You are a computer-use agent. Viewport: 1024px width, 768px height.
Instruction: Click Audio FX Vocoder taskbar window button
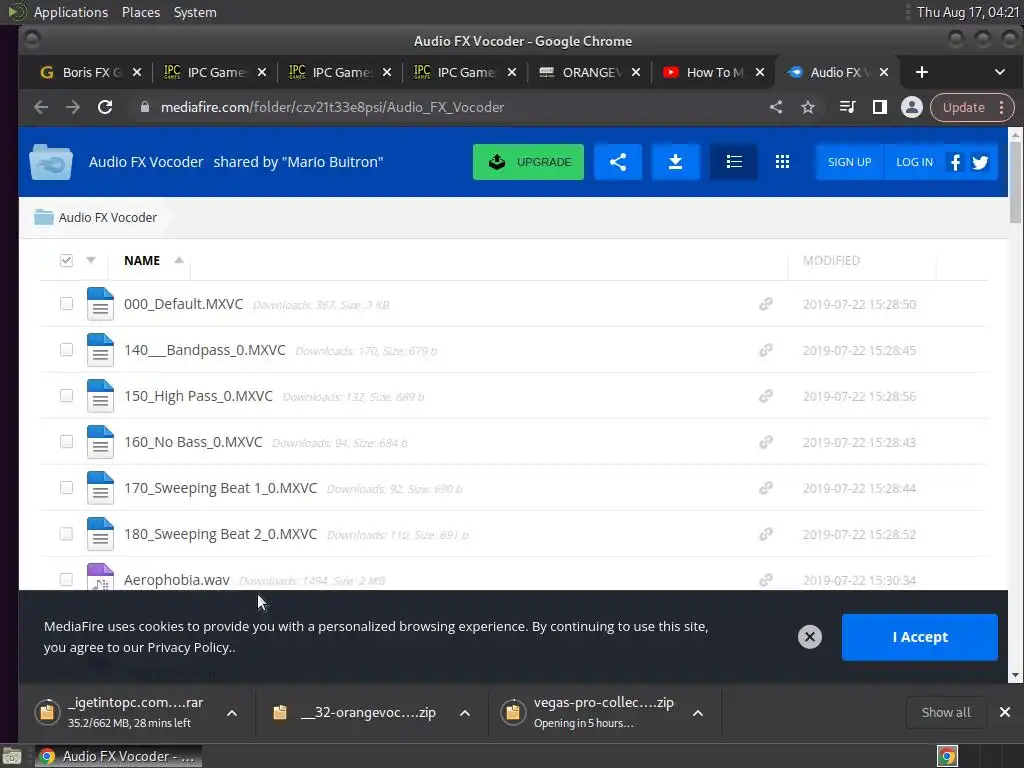point(118,756)
